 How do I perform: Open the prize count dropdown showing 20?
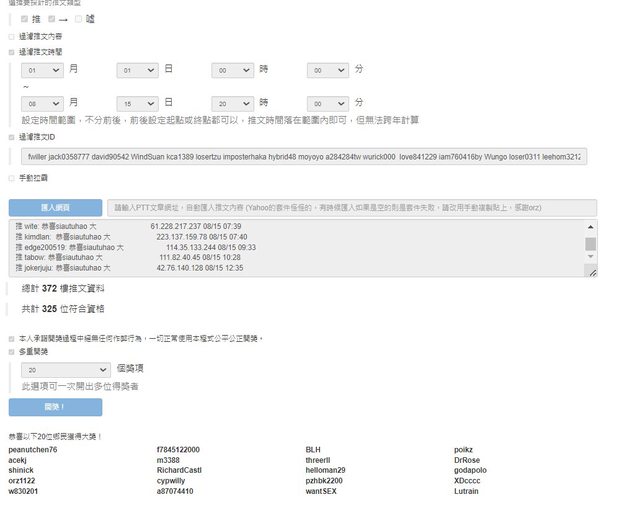tap(64, 369)
